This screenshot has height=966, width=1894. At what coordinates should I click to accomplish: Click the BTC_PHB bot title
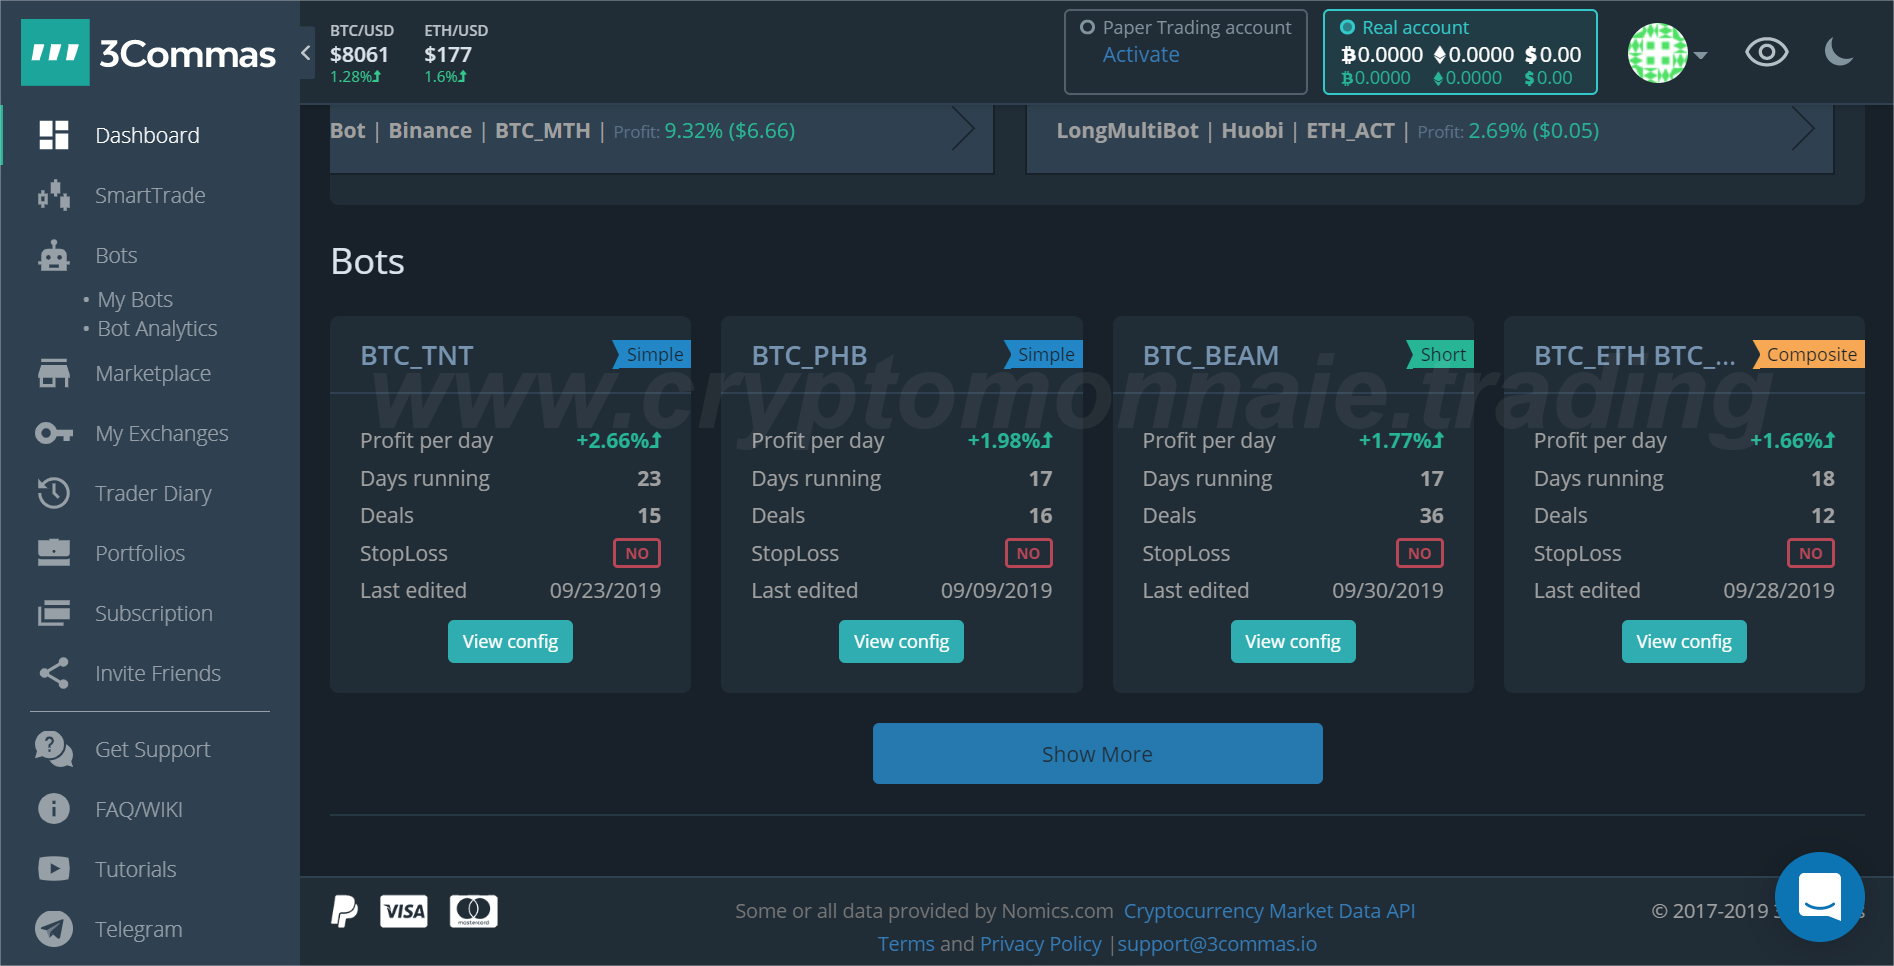pos(809,355)
